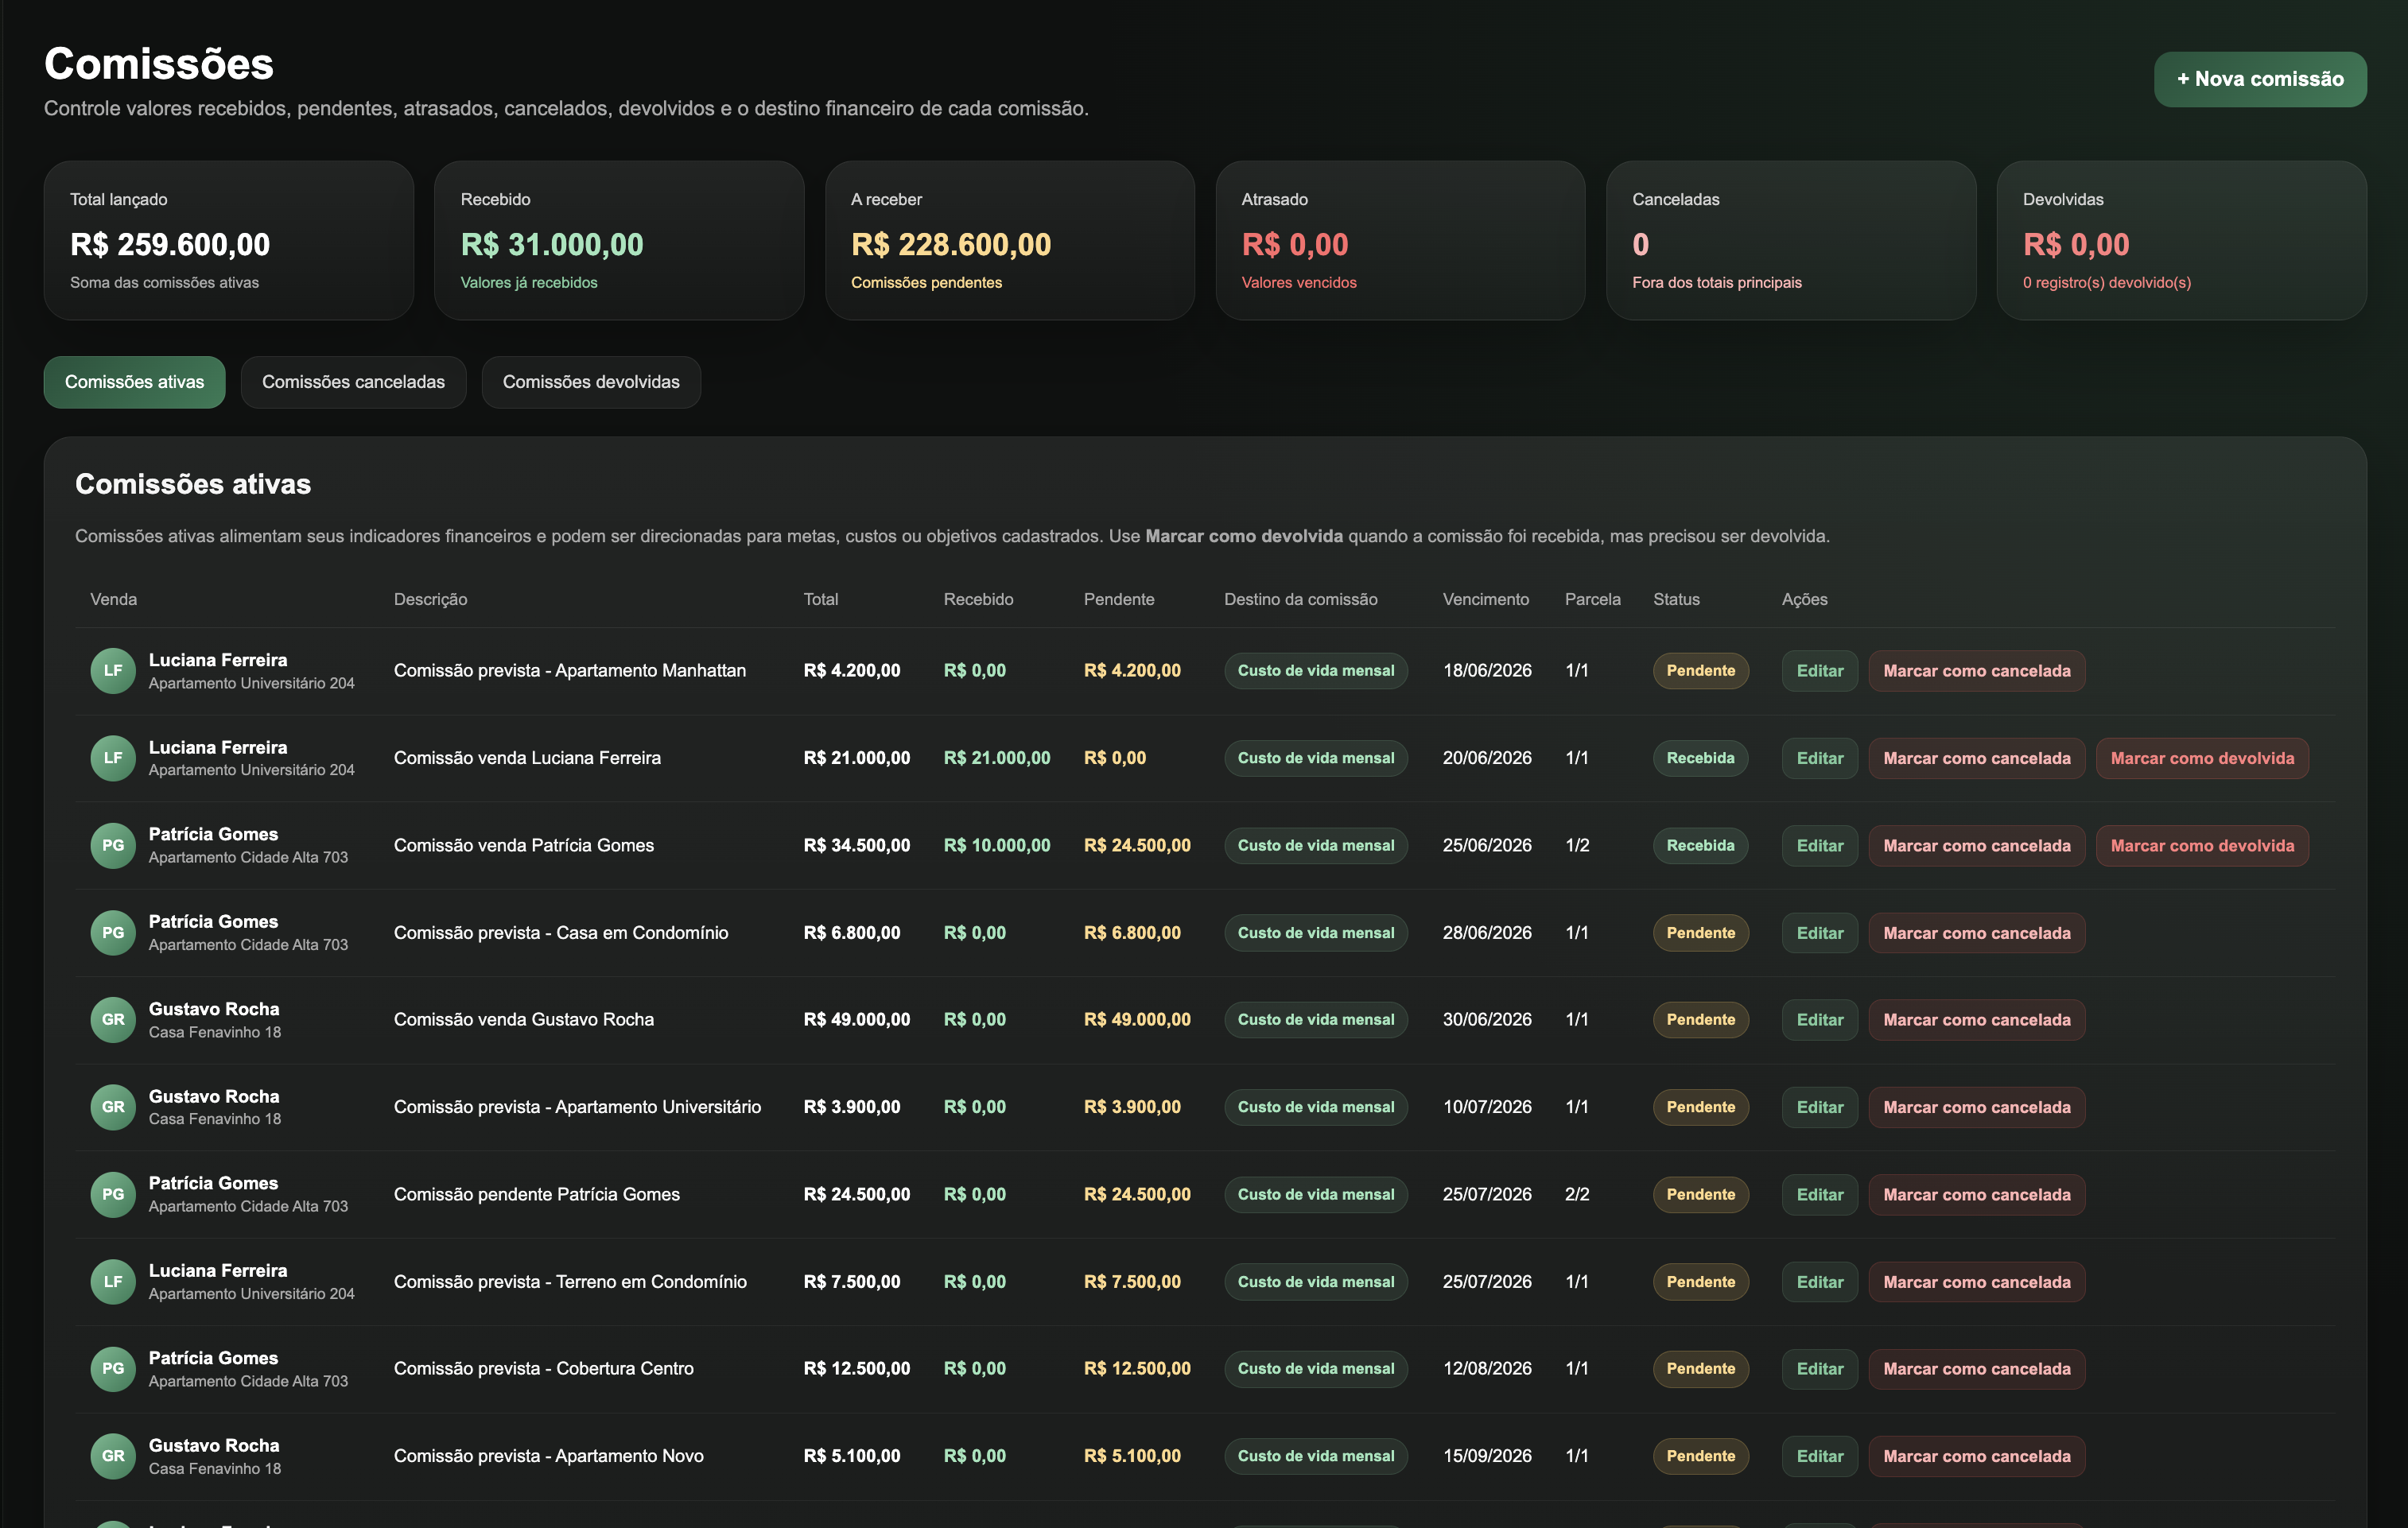Viewport: 2408px width, 1528px height.
Task: Edit the Casa em Condomínio commission
Action: click(1819, 933)
